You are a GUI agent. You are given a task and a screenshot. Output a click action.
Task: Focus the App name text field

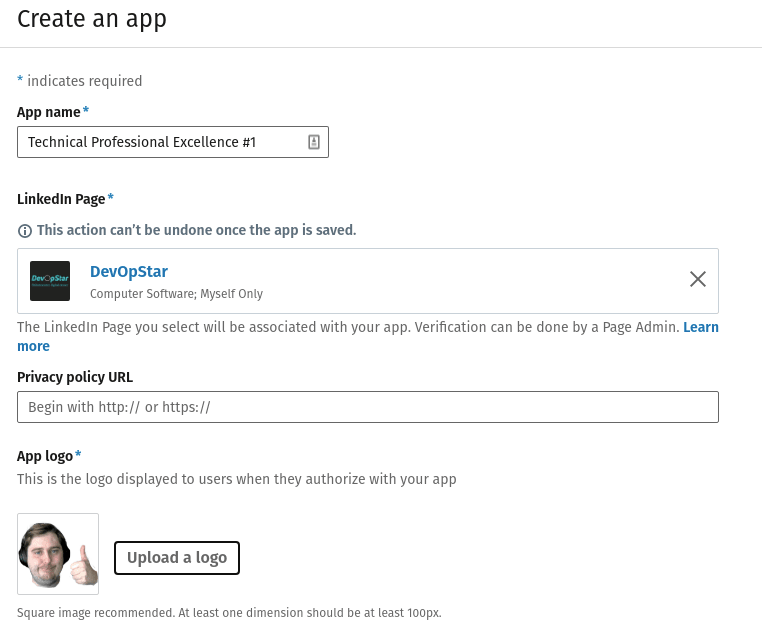(160, 142)
